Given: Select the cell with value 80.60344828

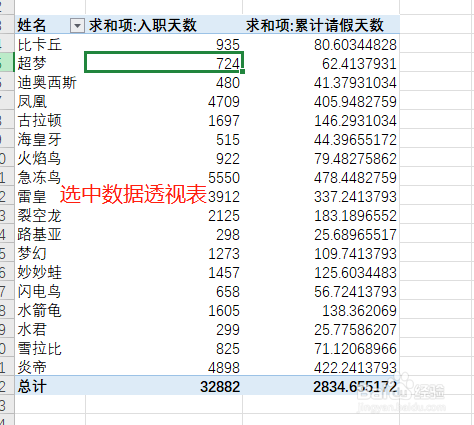Looking at the screenshot, I should click(321, 44).
